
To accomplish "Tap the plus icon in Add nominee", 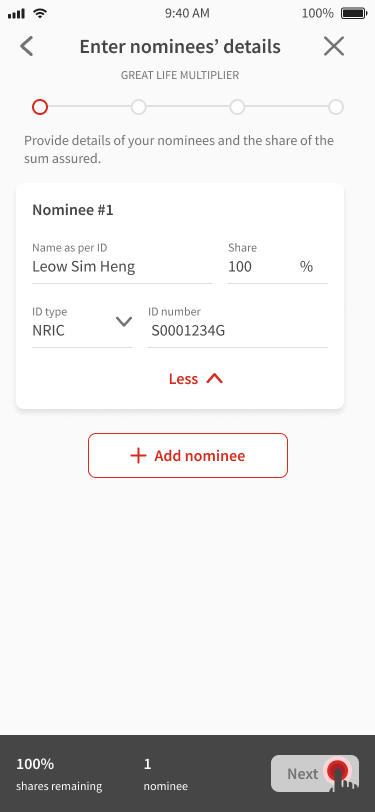I will 138,456.
